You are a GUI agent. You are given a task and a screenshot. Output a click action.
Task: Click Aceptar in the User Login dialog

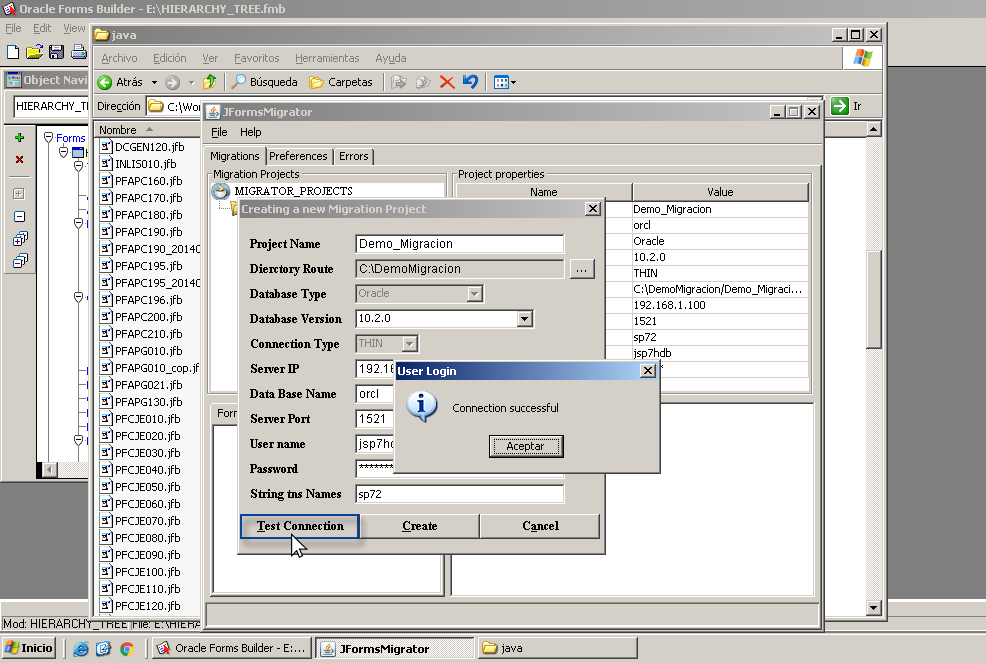526,446
